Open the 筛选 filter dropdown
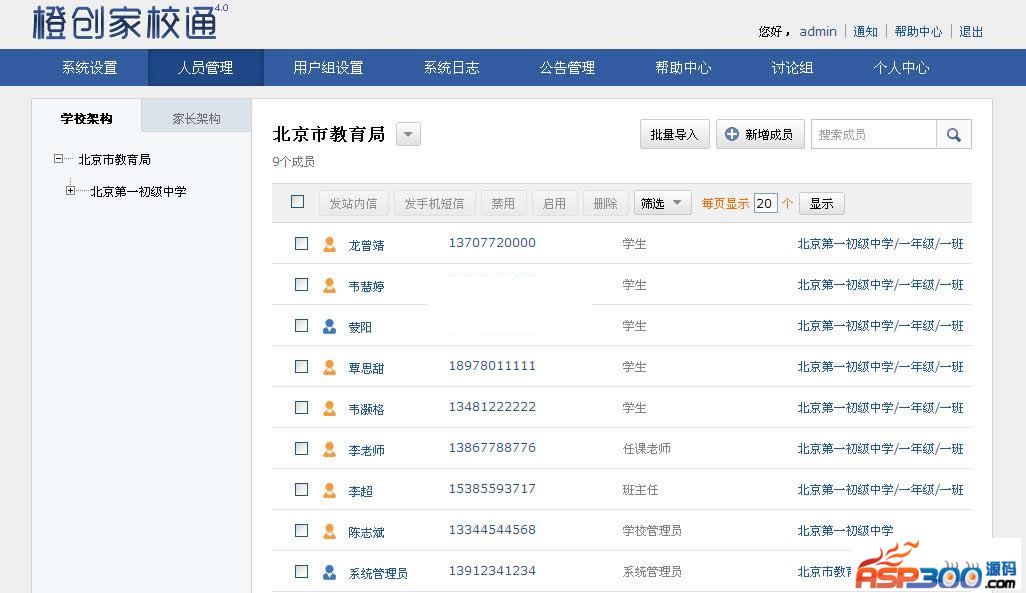This screenshot has height=593, width=1026. tap(662, 203)
